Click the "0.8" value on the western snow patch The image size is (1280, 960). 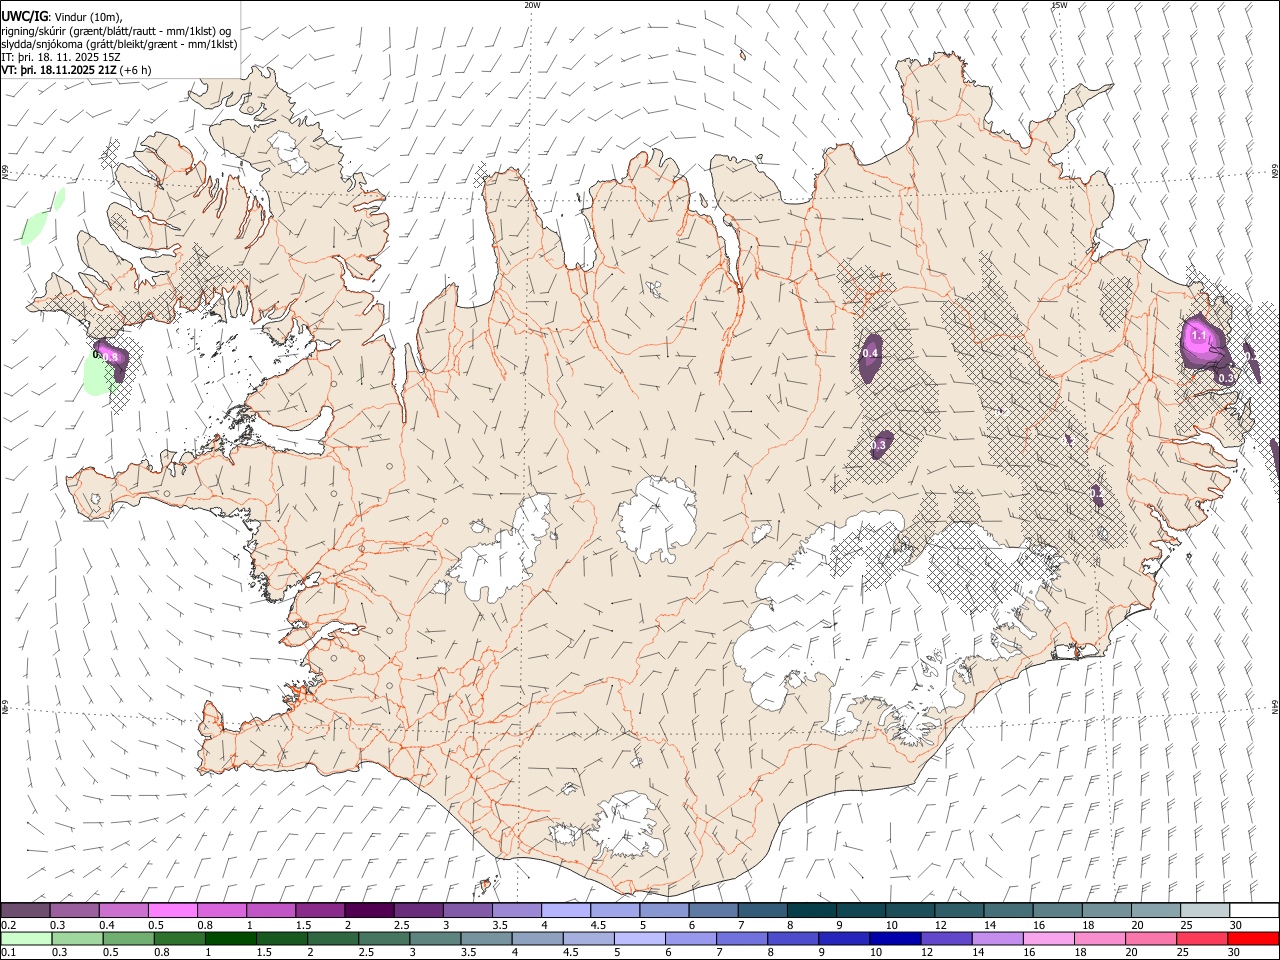tap(111, 356)
